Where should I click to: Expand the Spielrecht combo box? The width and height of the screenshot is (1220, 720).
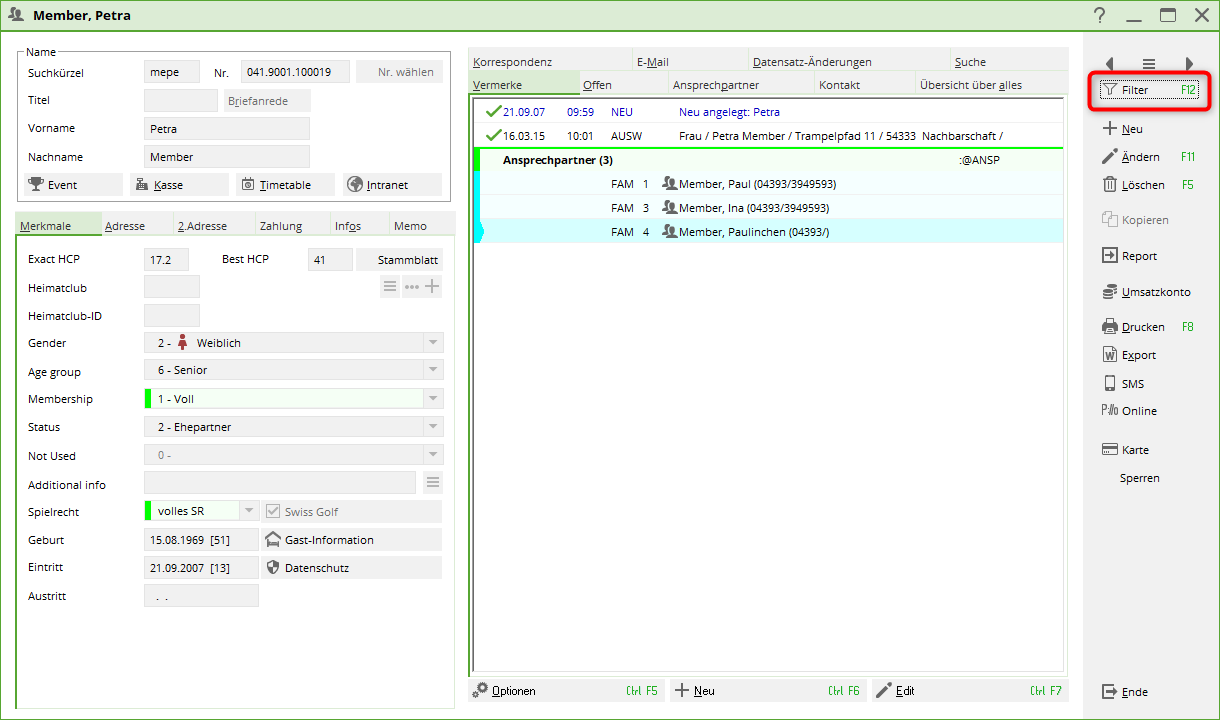point(249,511)
